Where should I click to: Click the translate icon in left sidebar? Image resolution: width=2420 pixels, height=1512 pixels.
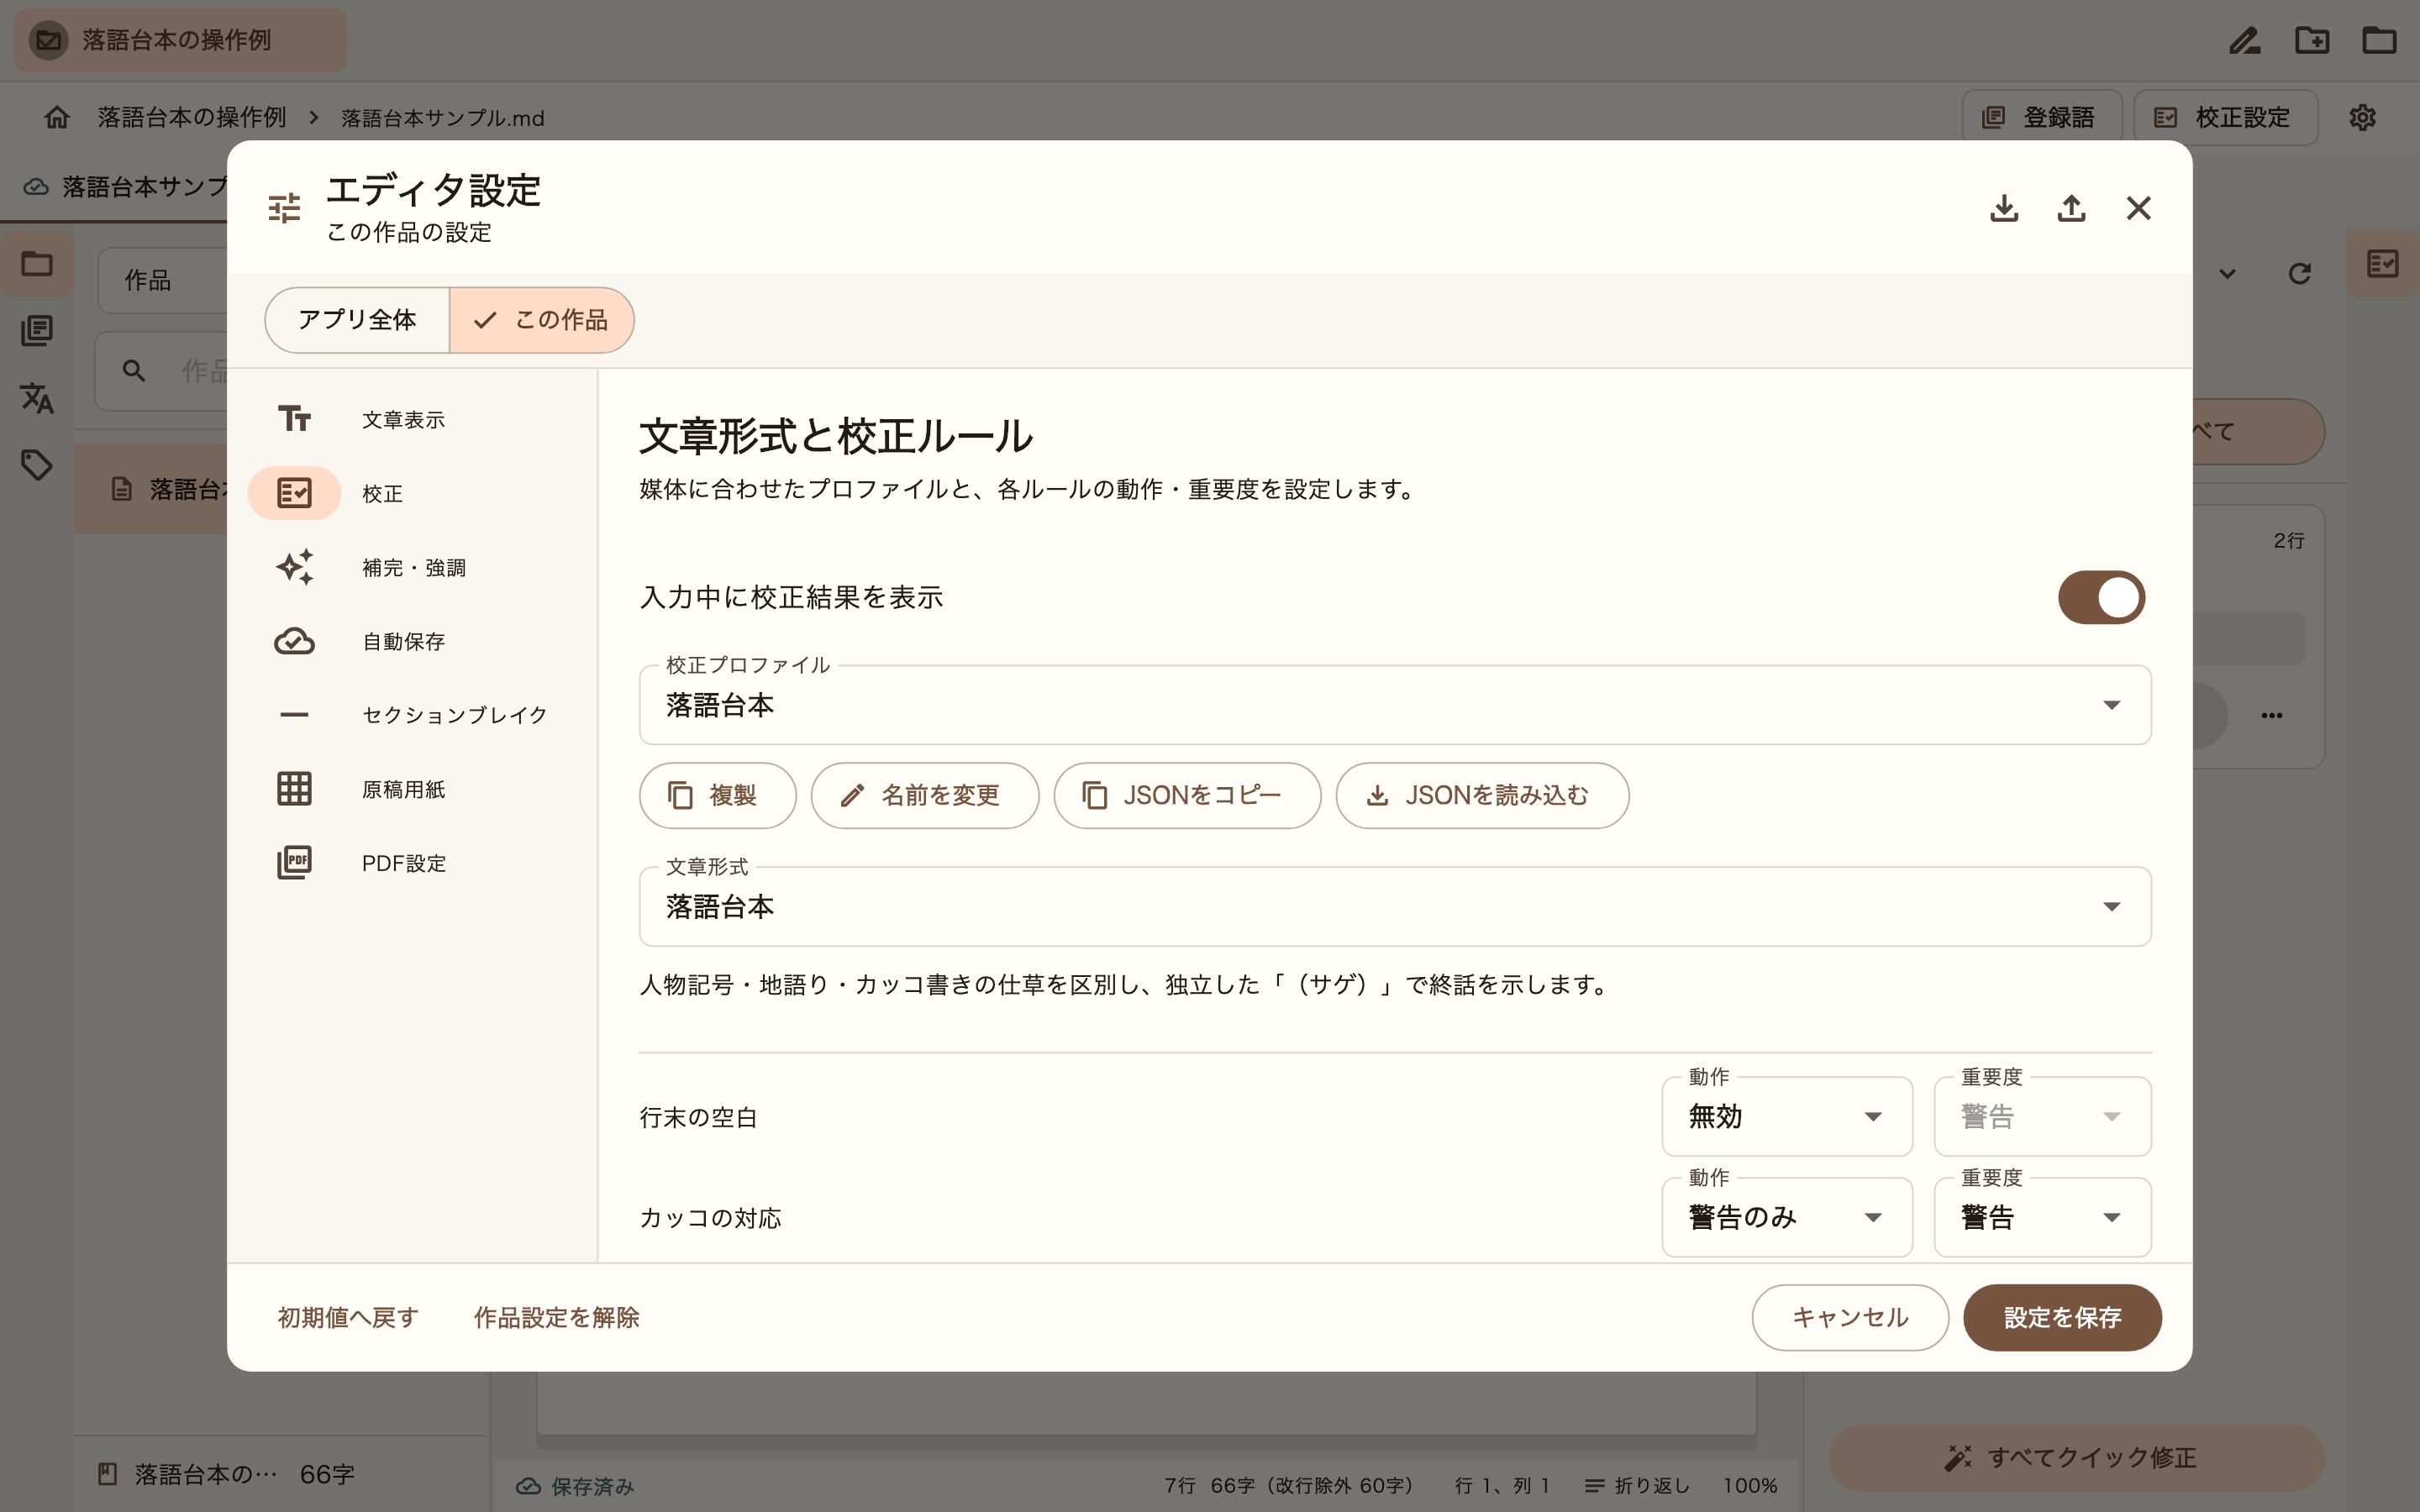coord(37,397)
